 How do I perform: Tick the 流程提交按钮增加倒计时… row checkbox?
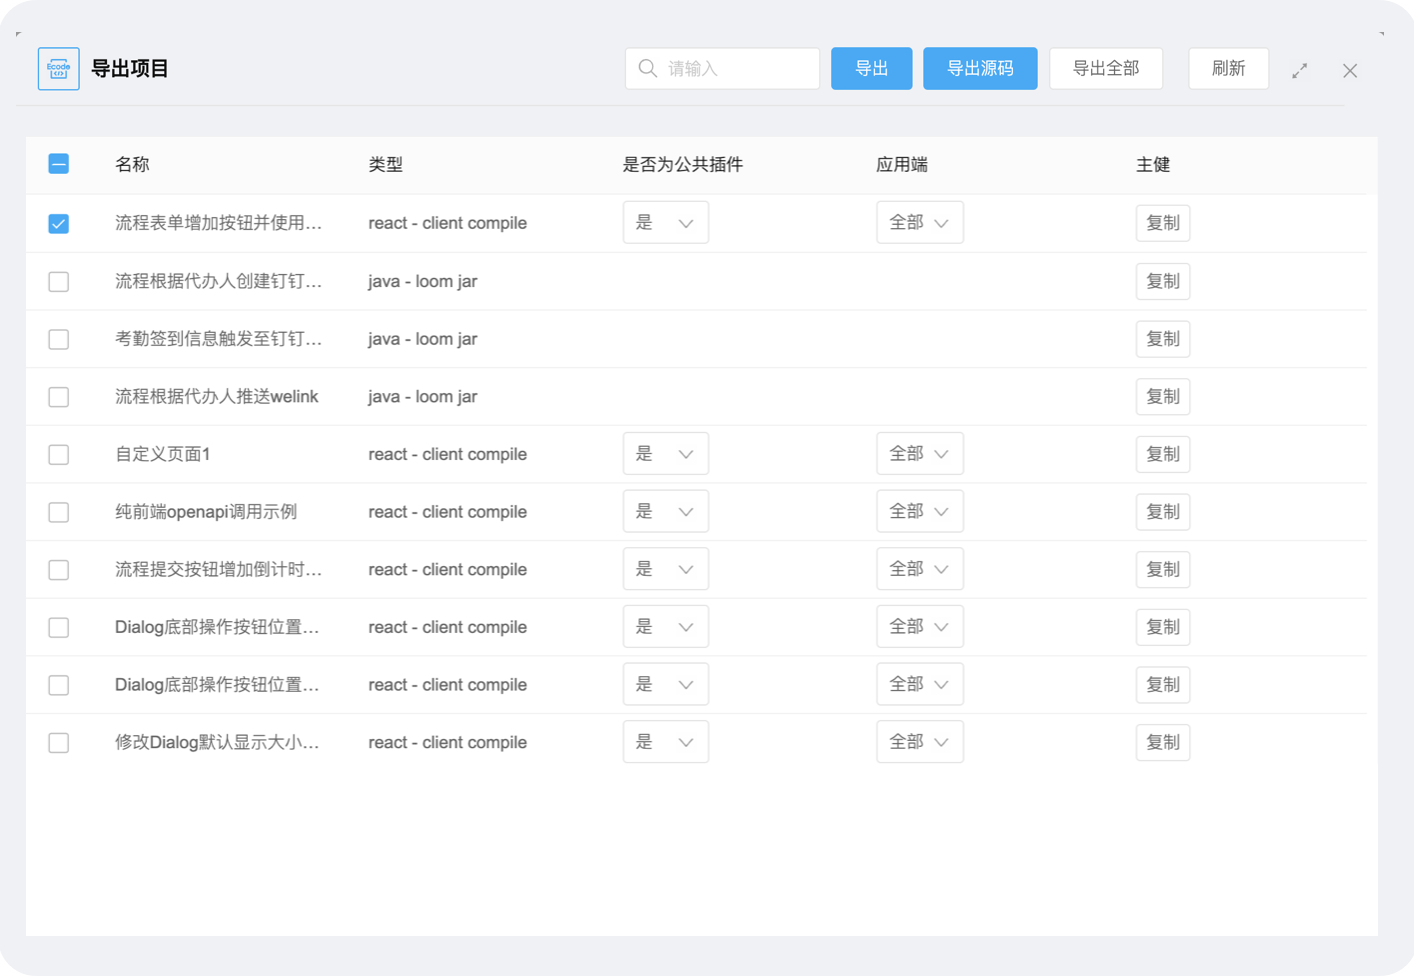point(59,570)
